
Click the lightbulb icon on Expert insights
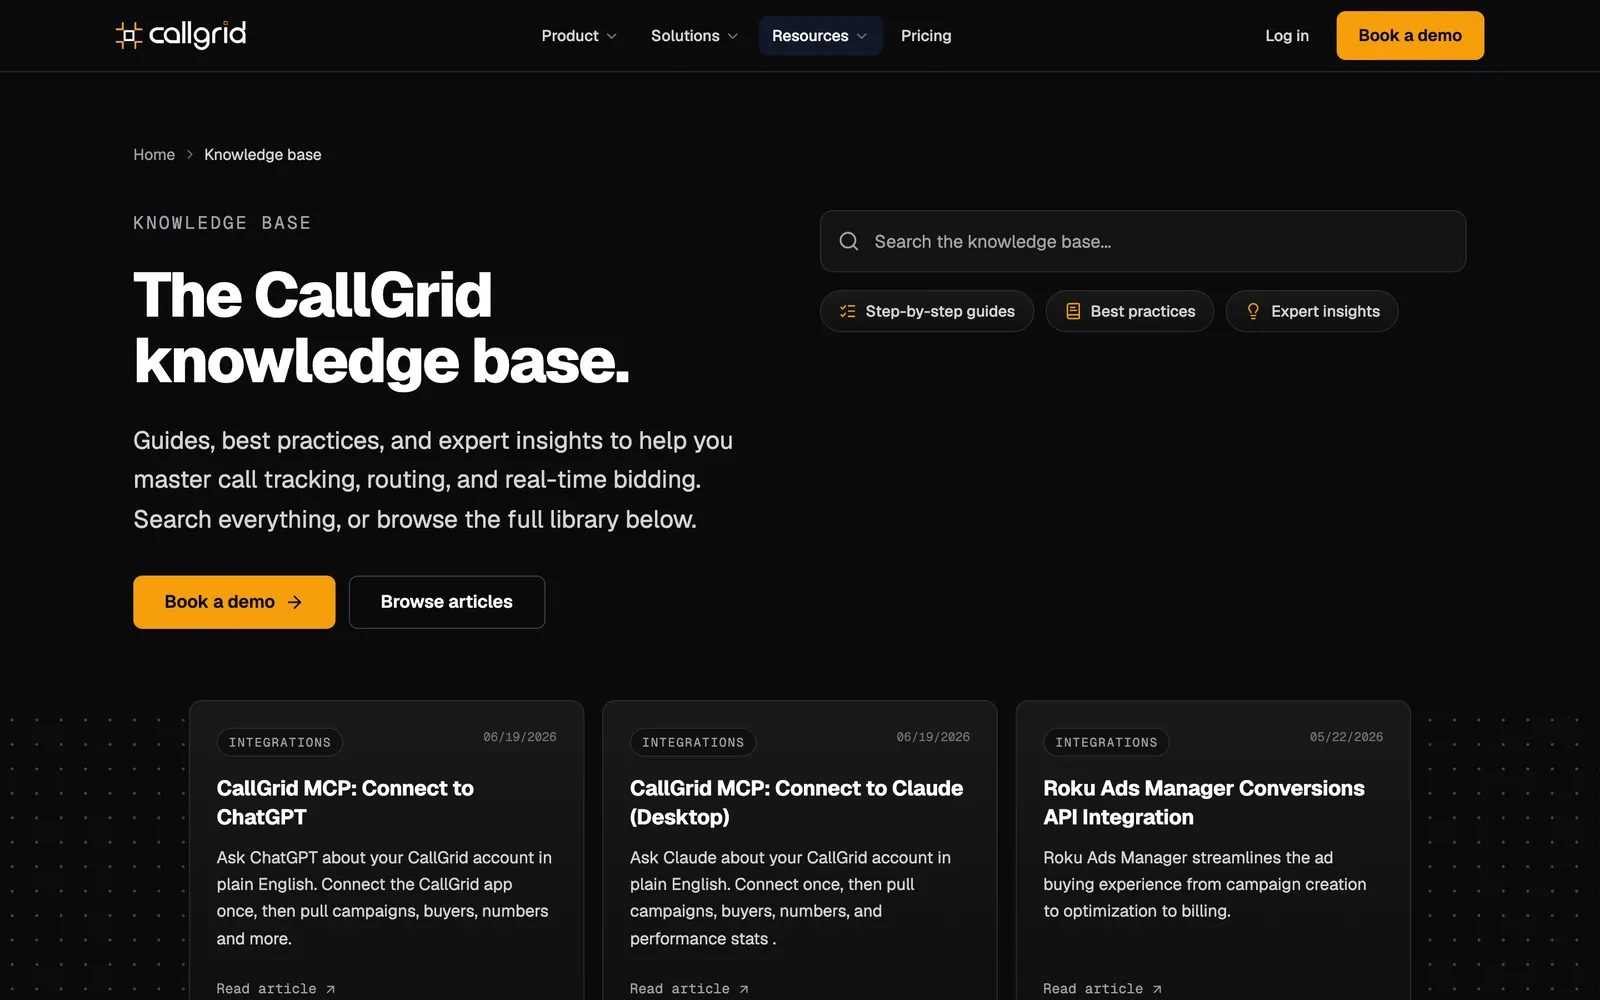click(x=1253, y=311)
